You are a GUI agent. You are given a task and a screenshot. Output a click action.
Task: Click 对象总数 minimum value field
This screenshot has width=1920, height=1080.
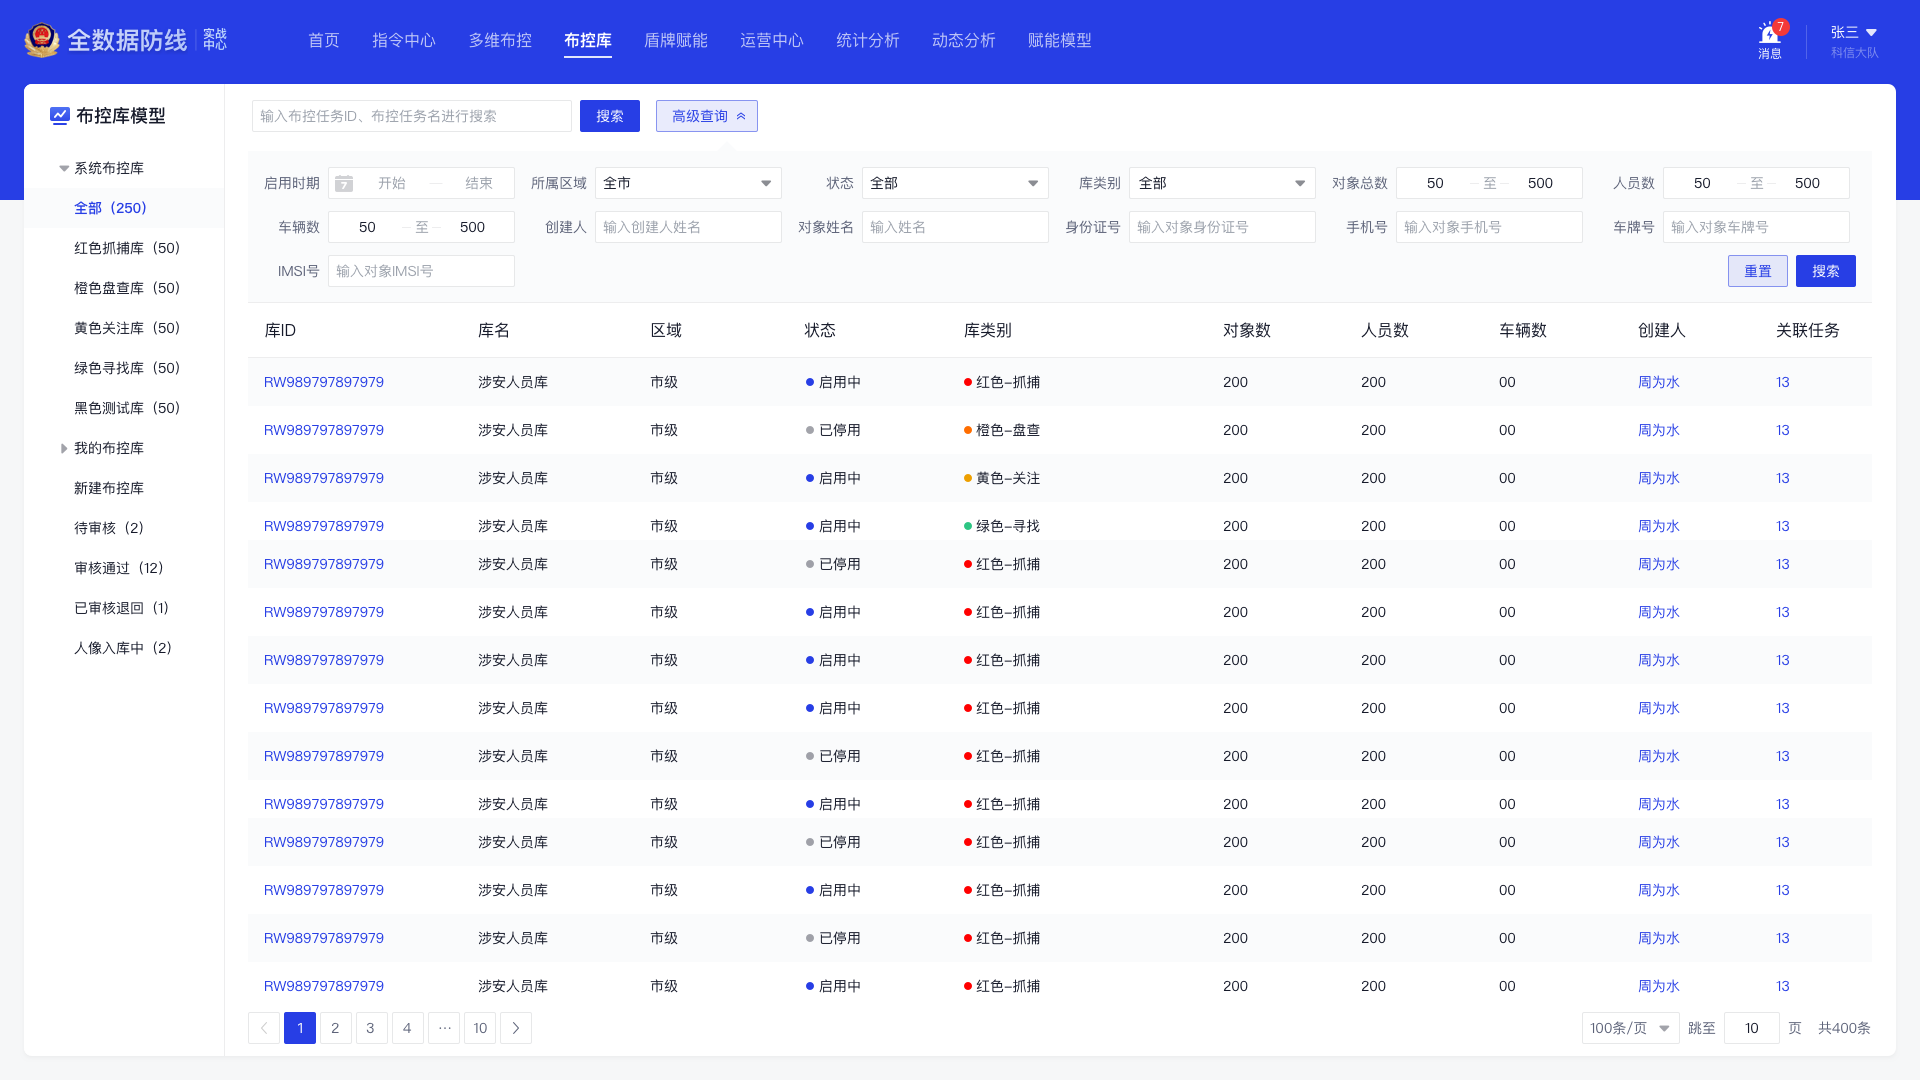tap(1435, 183)
